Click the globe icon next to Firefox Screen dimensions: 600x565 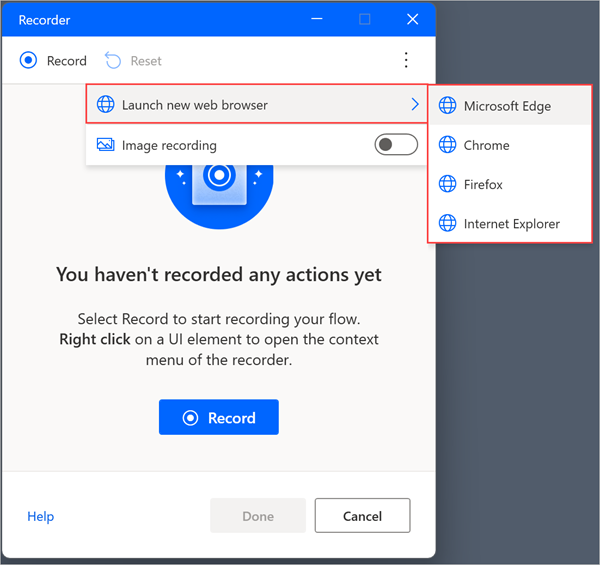[447, 184]
